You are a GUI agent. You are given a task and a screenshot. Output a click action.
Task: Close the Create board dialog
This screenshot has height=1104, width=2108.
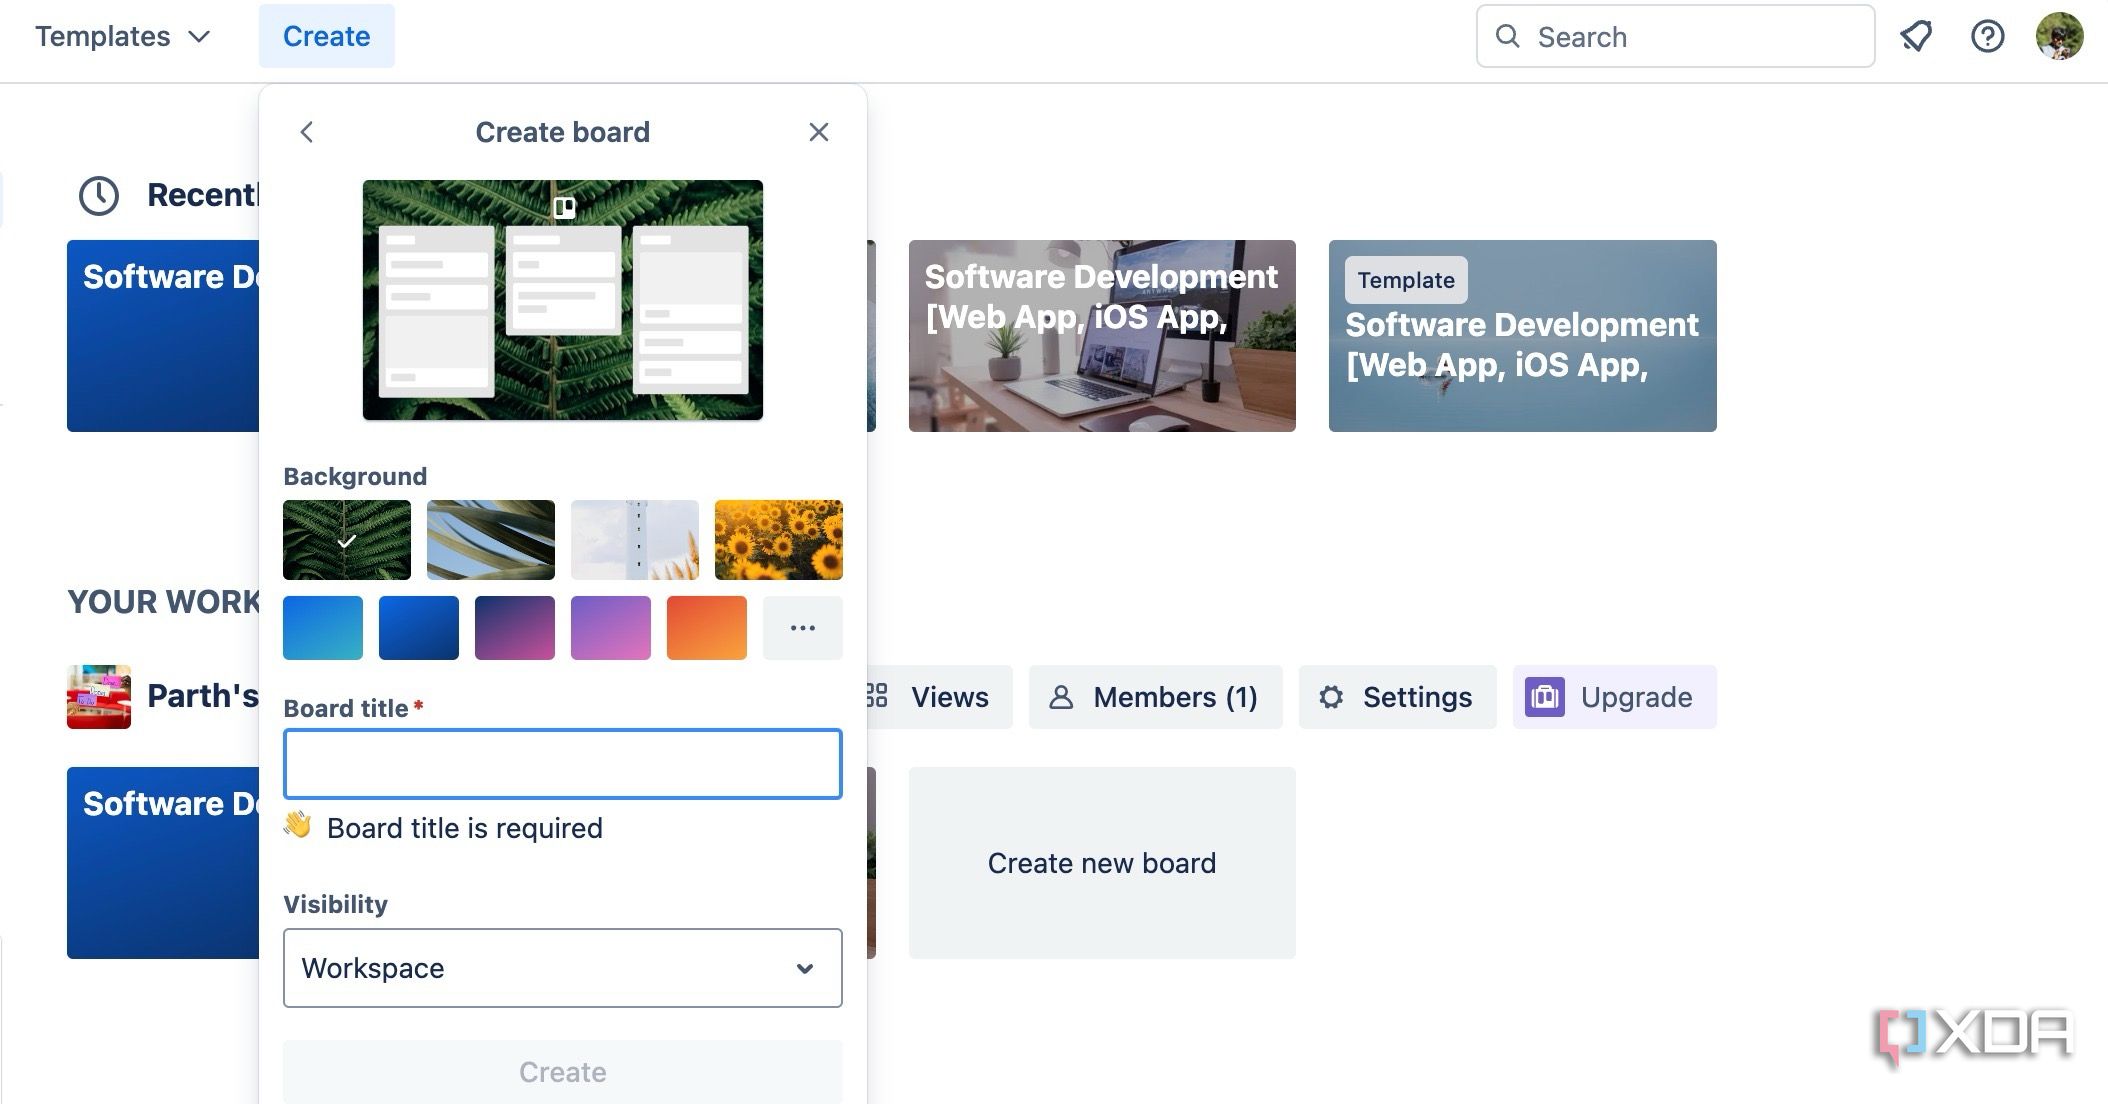click(818, 131)
